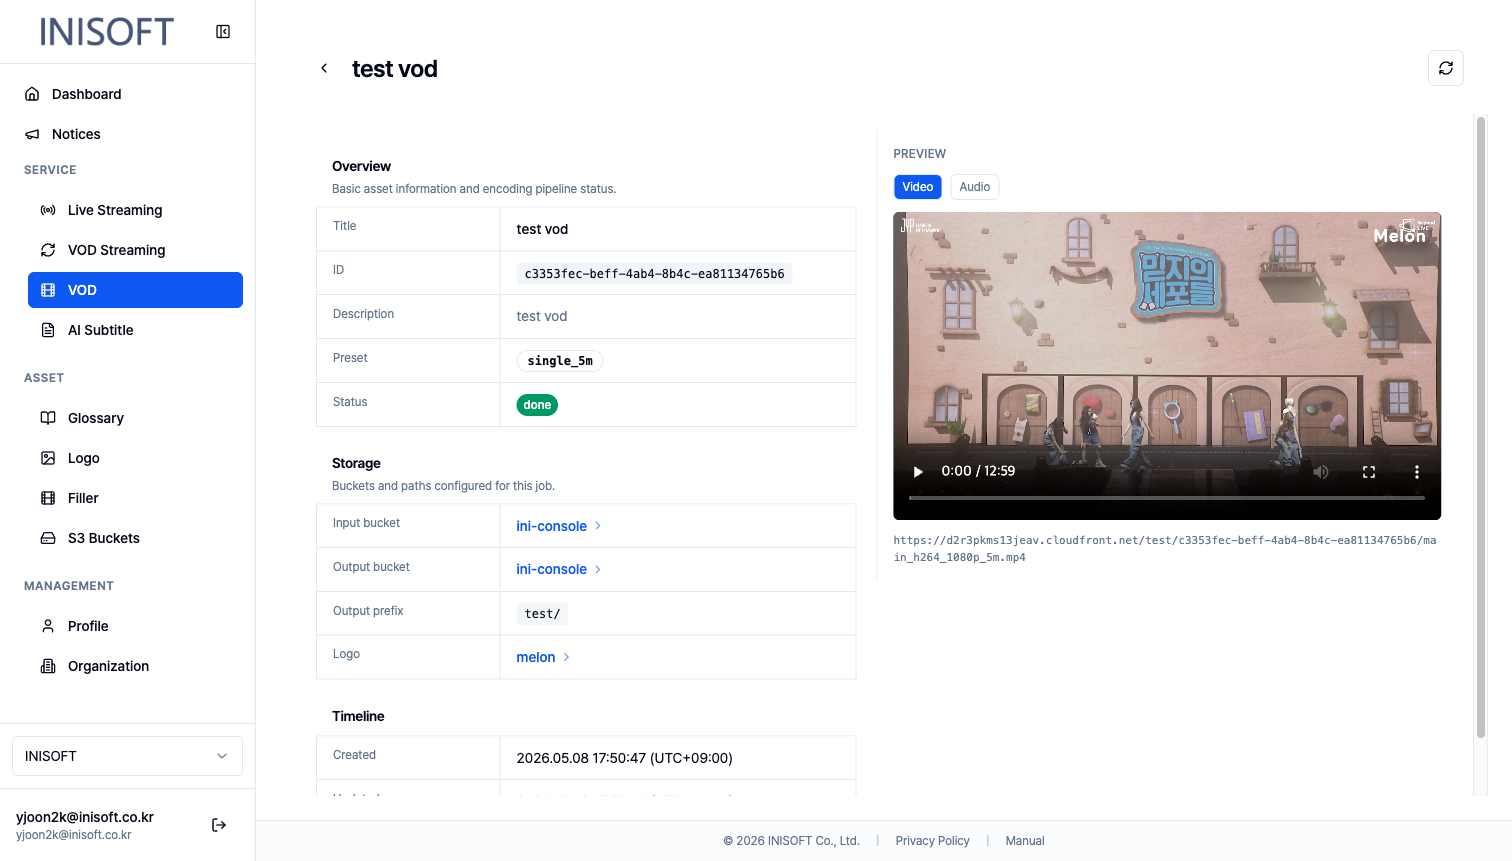The height and width of the screenshot is (861, 1512).
Task: Click the yjoon2k@inisoft.co.kr account name
Action: tap(85, 817)
